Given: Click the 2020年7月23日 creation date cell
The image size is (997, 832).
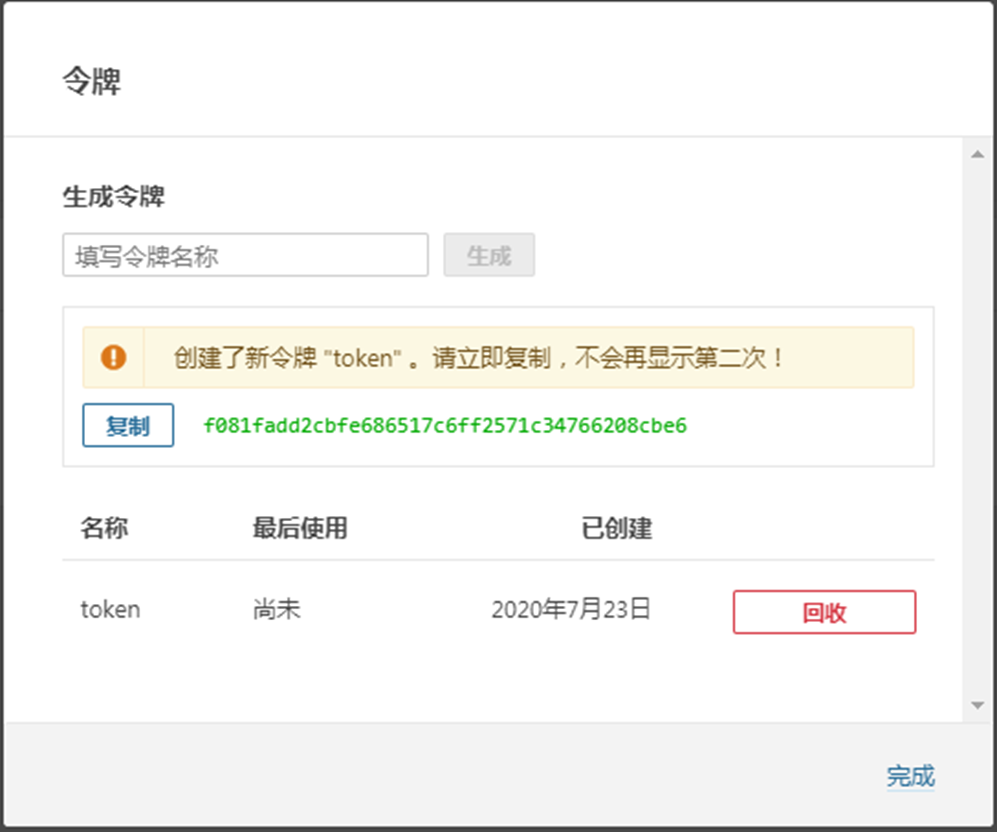Looking at the screenshot, I should pos(571,609).
